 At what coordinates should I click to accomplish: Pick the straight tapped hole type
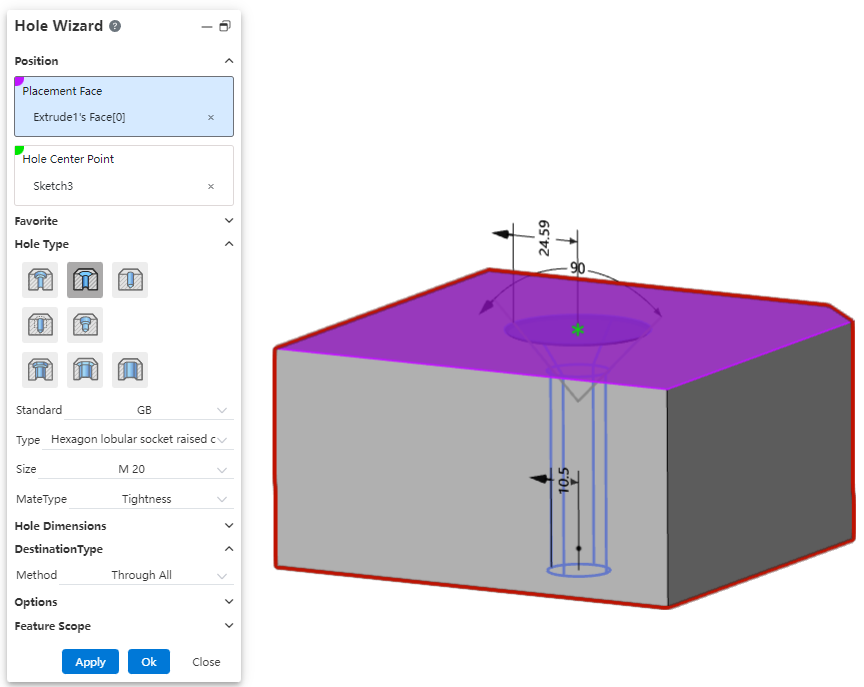(40, 325)
